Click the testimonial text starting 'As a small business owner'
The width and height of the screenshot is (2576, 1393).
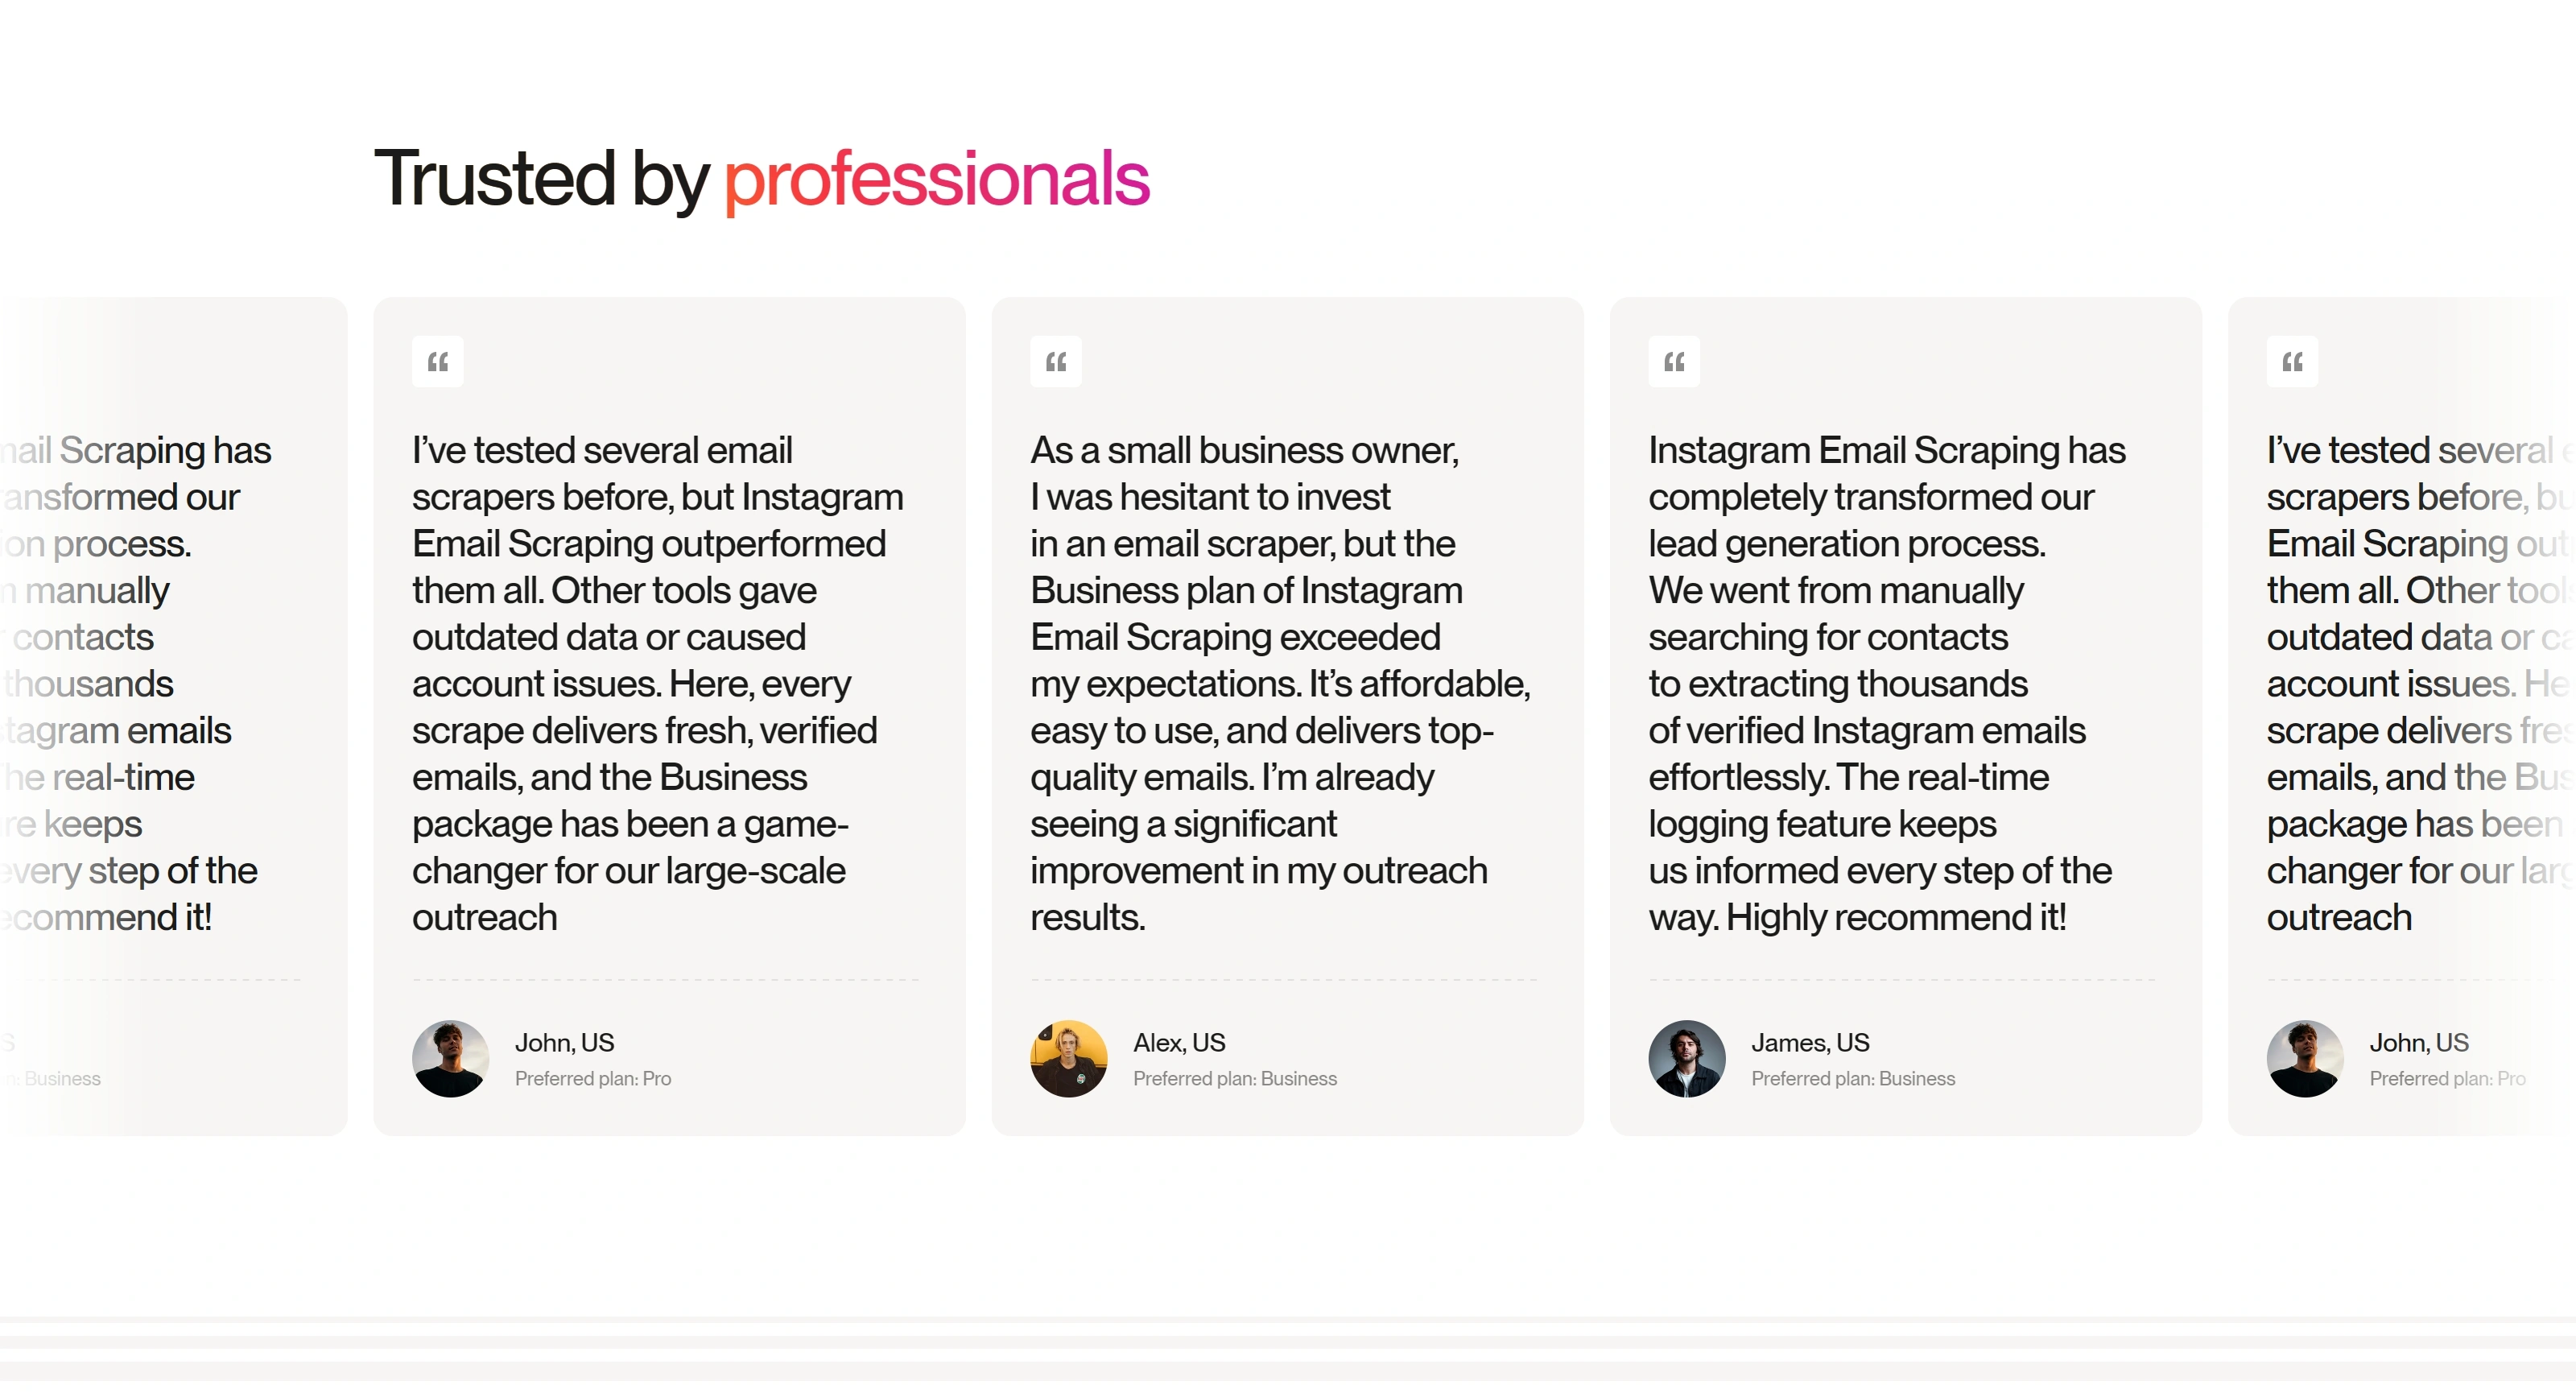[x=1280, y=683]
